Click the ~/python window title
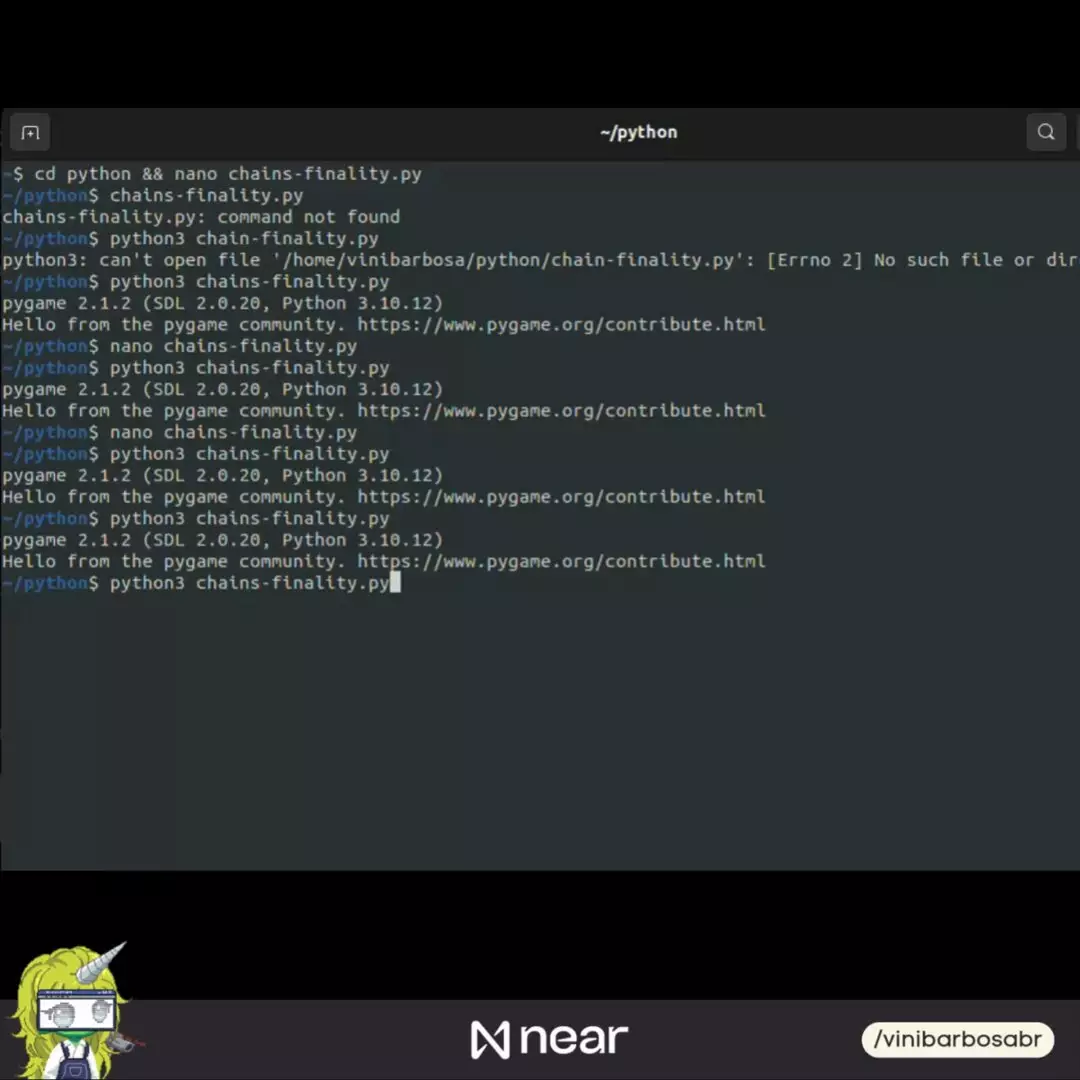The height and width of the screenshot is (1080, 1080). tap(638, 132)
